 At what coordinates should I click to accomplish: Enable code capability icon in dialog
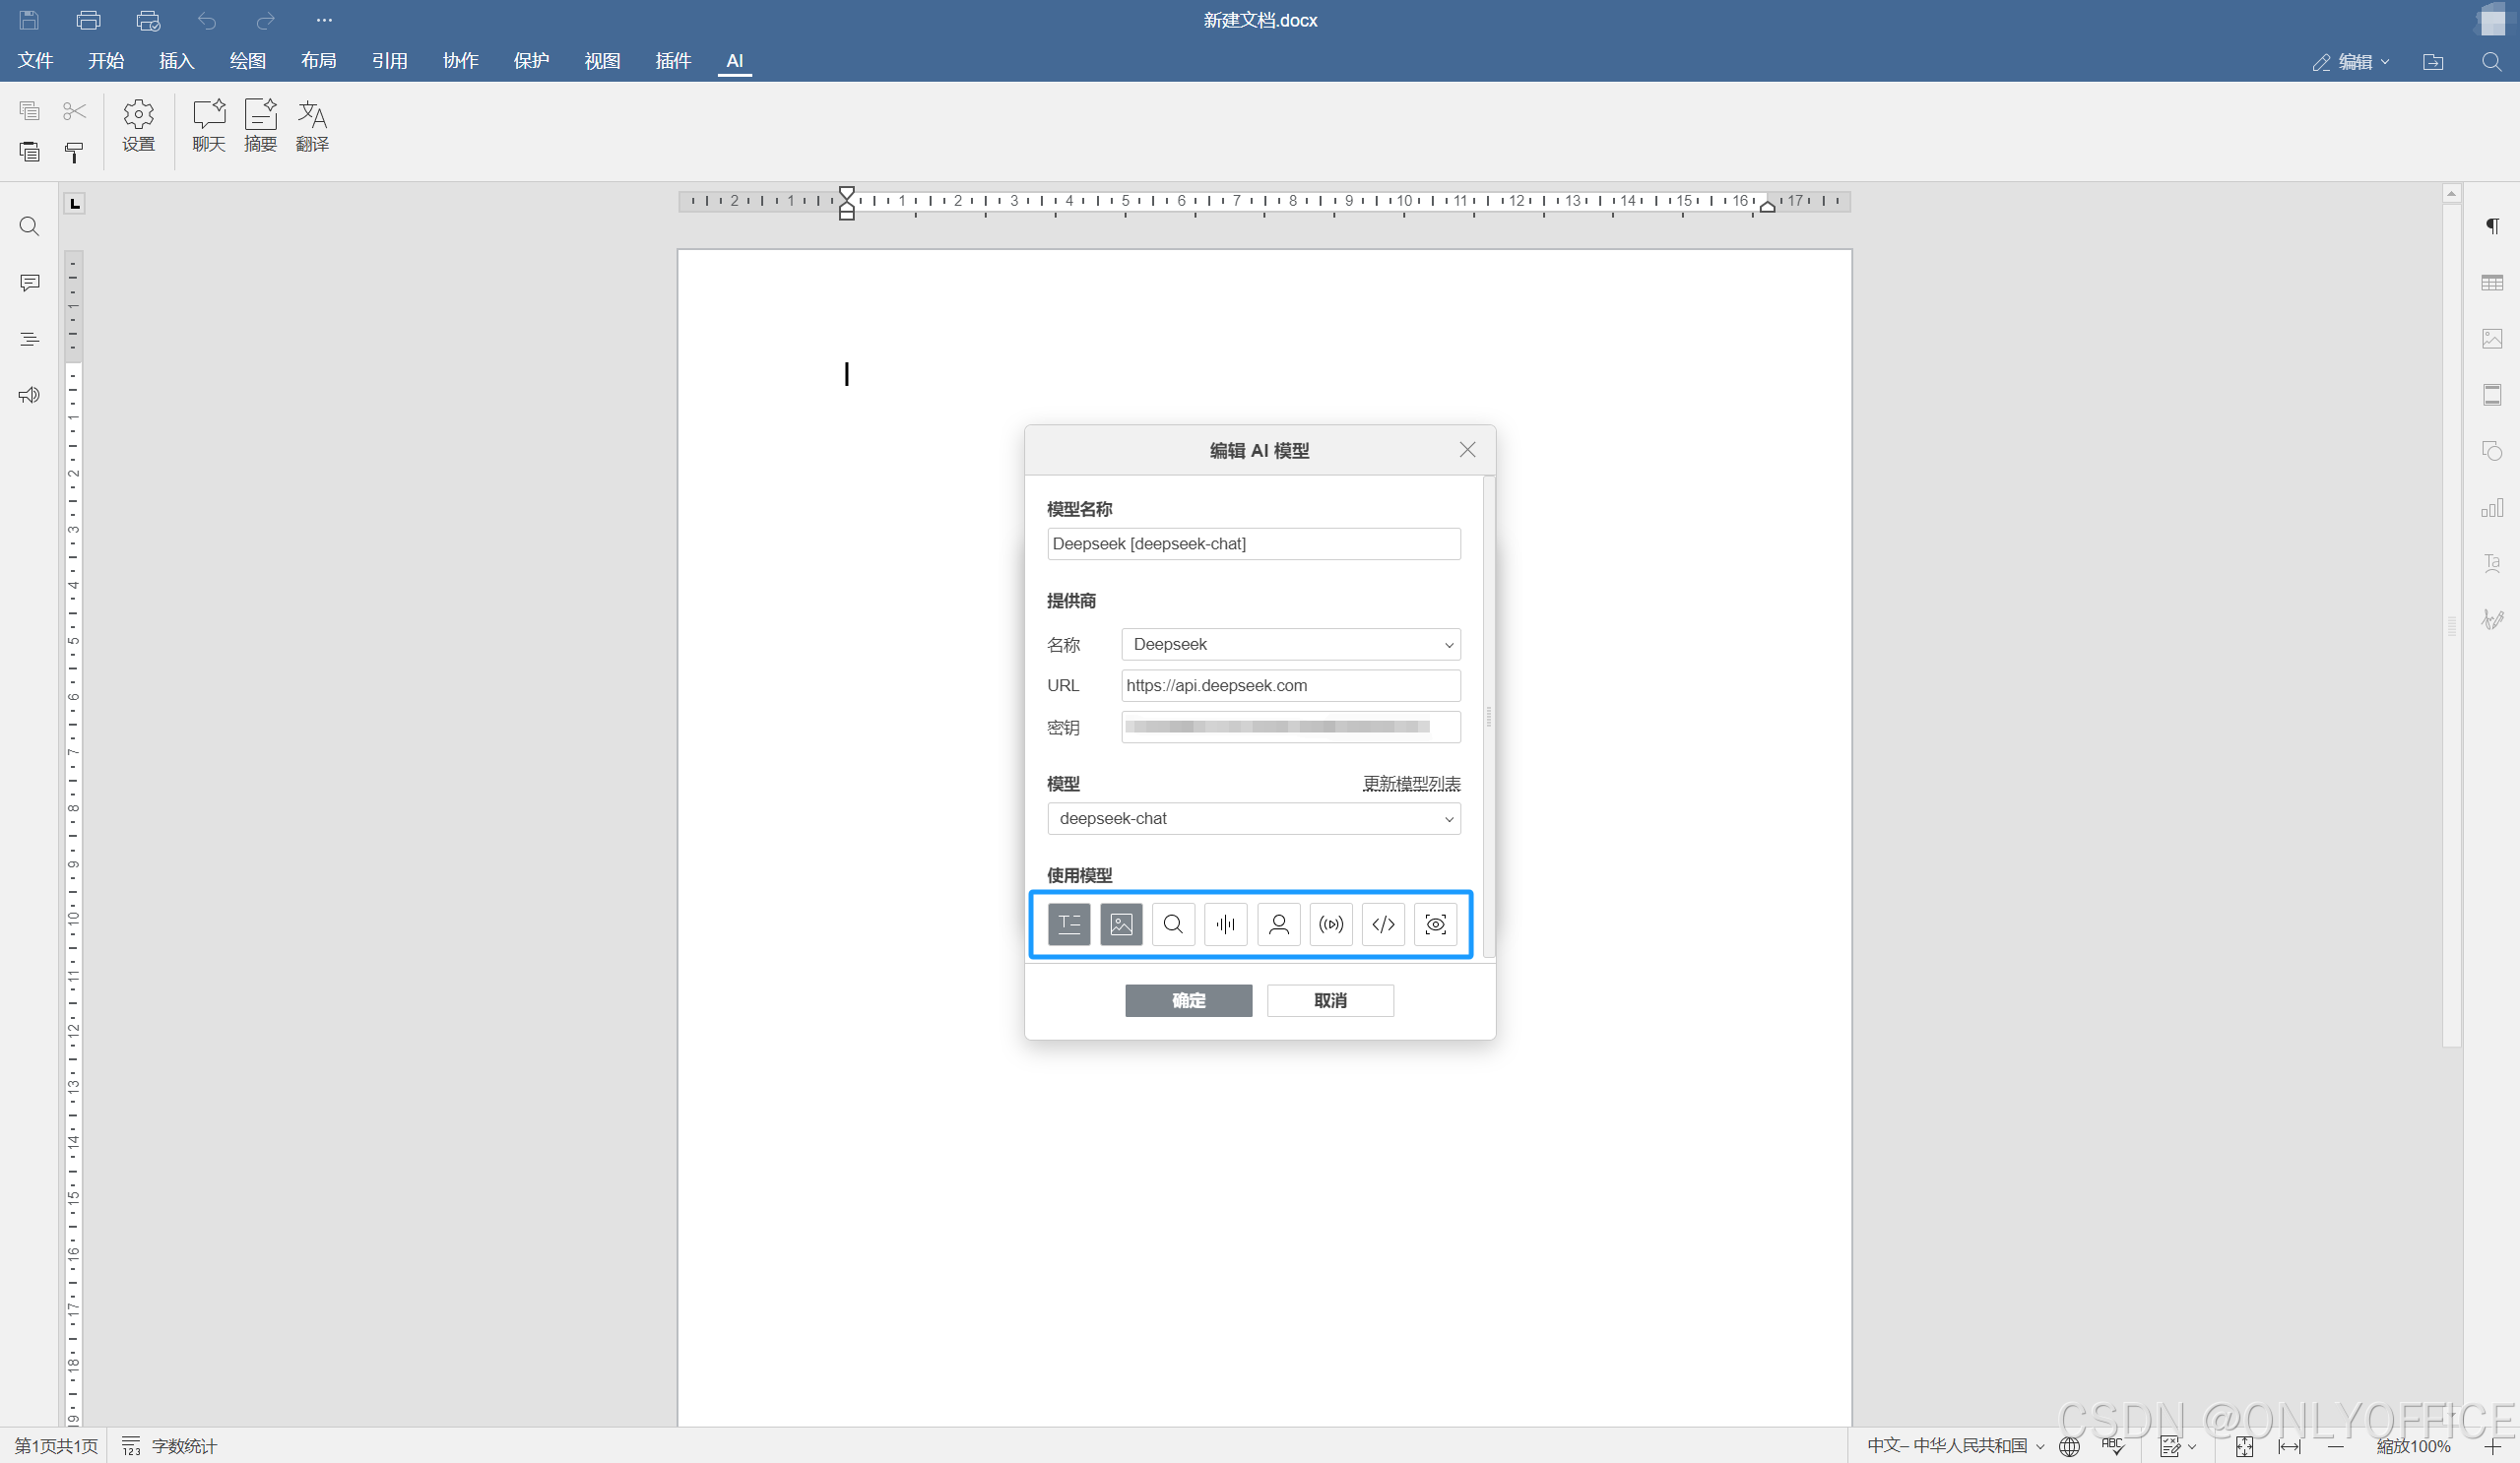coord(1383,924)
